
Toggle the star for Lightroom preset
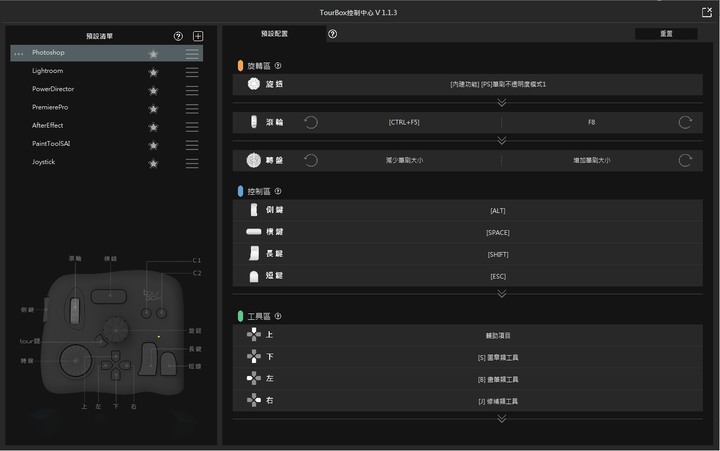click(x=153, y=72)
